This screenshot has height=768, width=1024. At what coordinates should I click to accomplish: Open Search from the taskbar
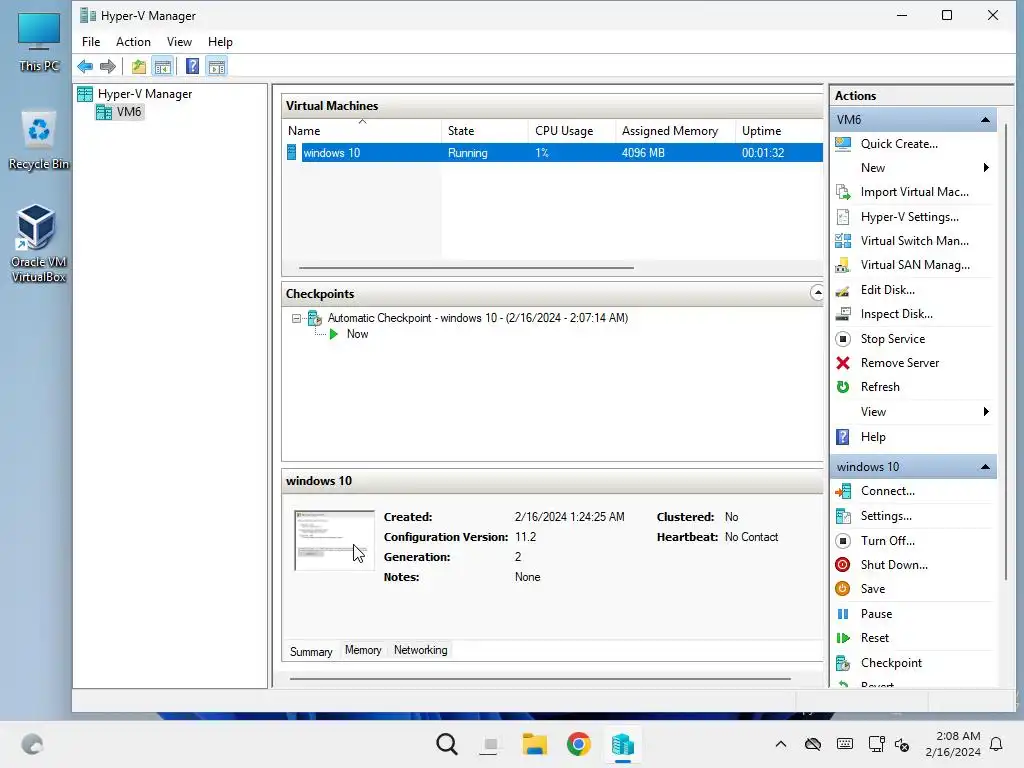click(447, 744)
